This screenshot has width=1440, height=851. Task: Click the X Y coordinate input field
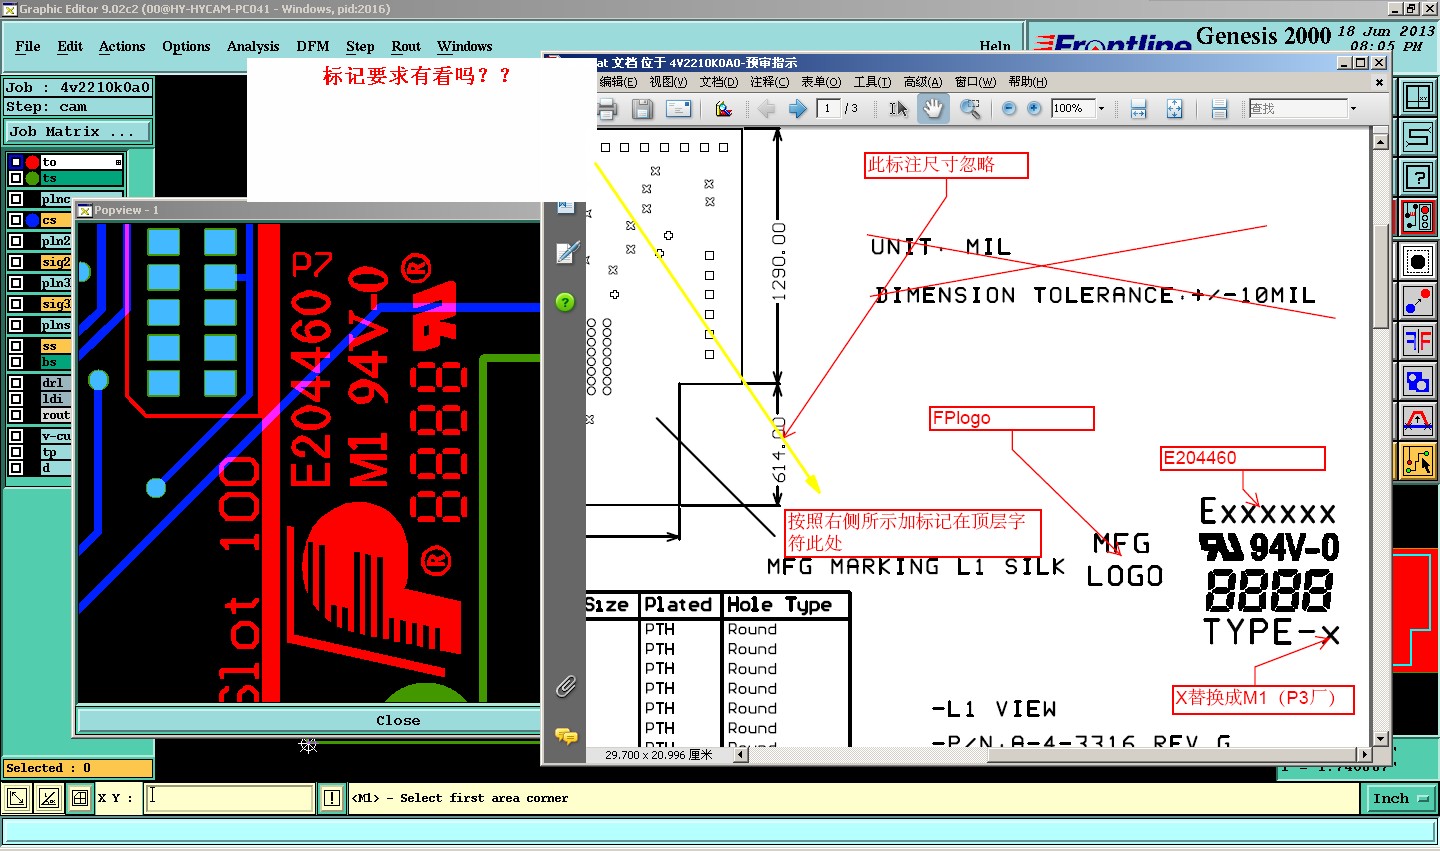[x=230, y=798]
